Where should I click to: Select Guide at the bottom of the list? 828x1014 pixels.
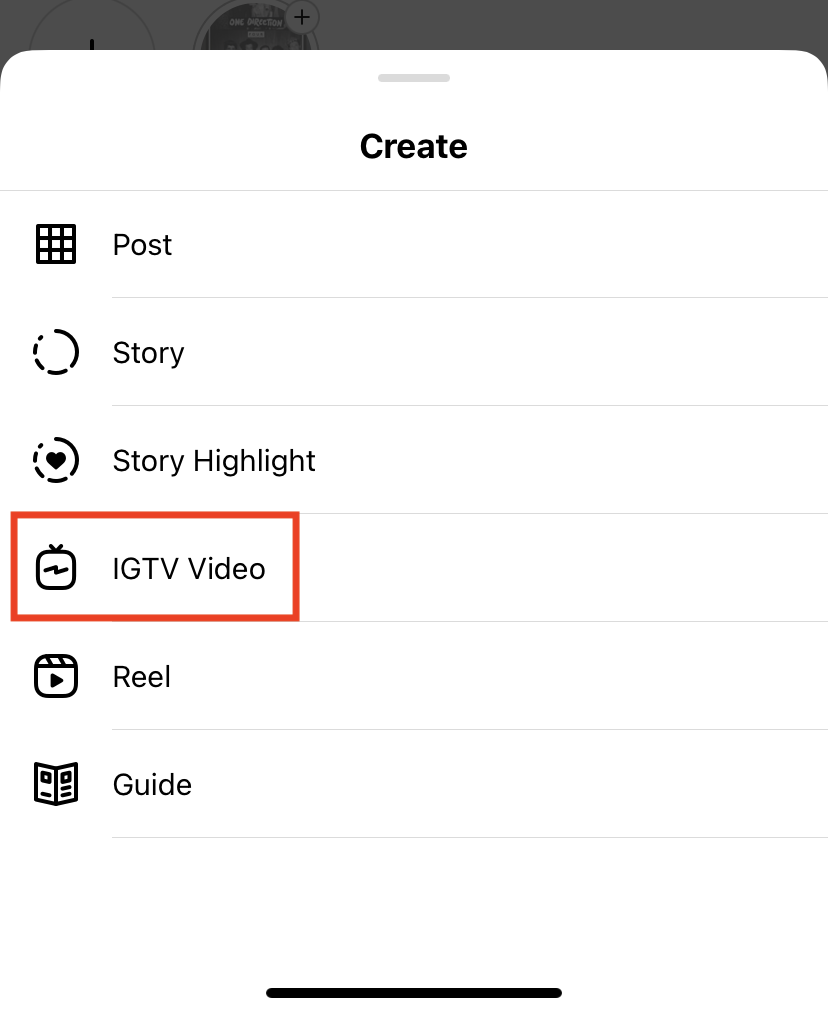[x=152, y=784]
